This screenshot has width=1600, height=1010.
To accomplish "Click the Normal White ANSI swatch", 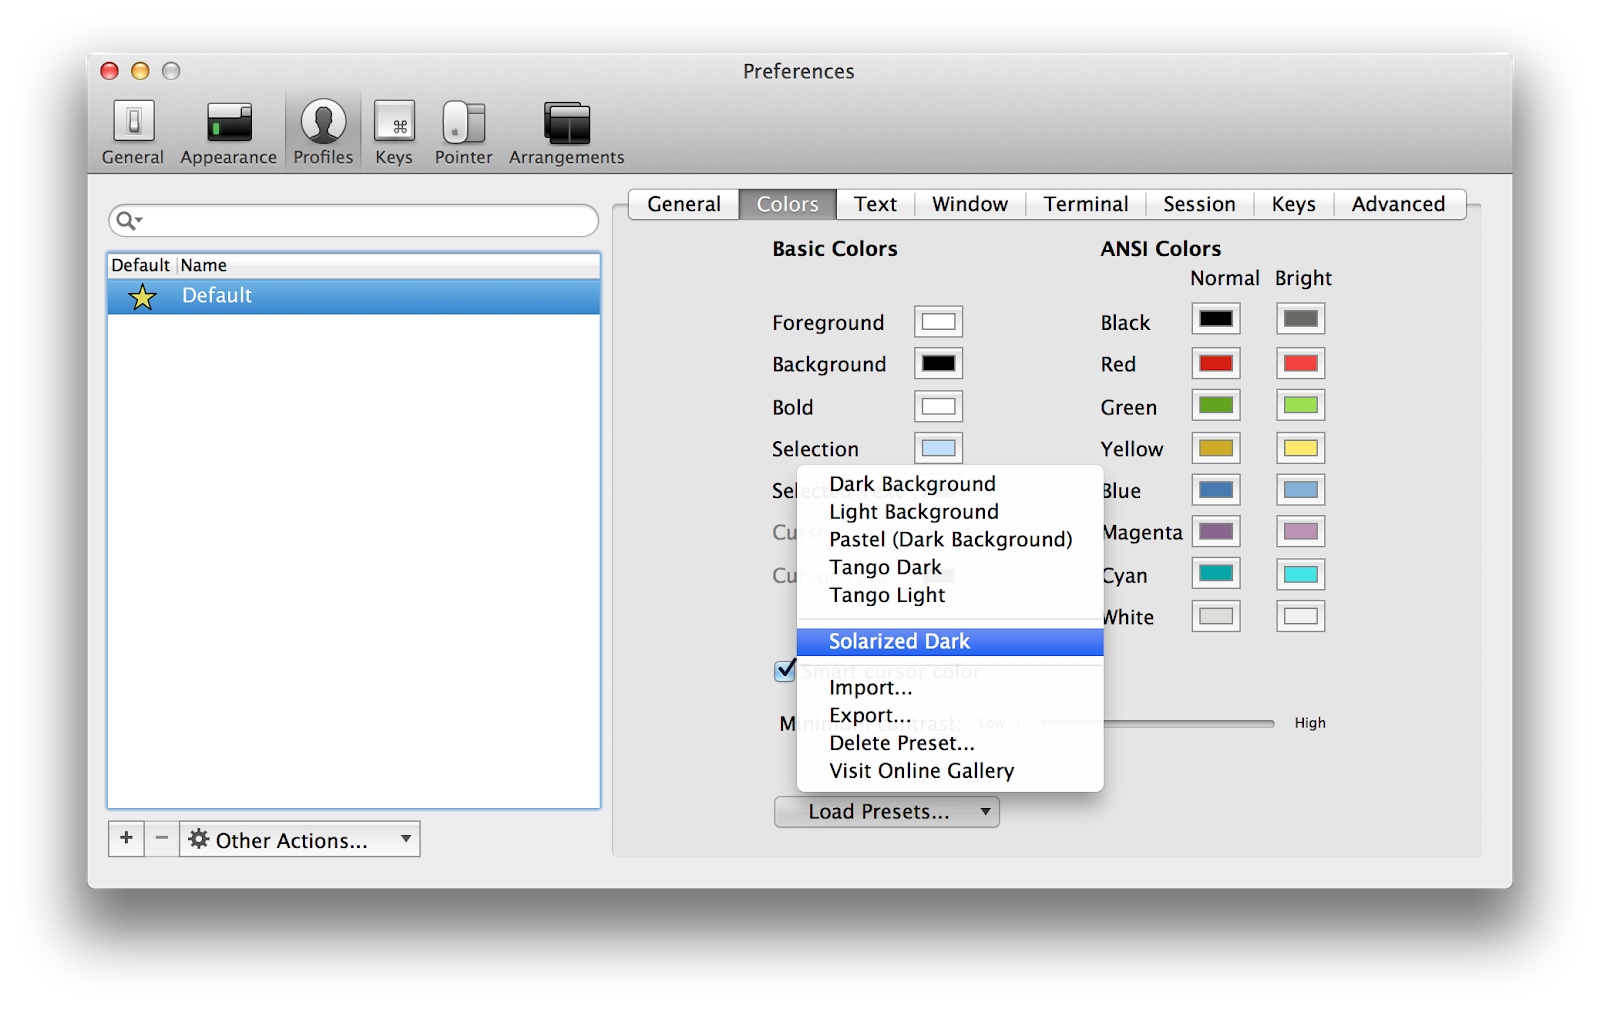I will click(1216, 616).
